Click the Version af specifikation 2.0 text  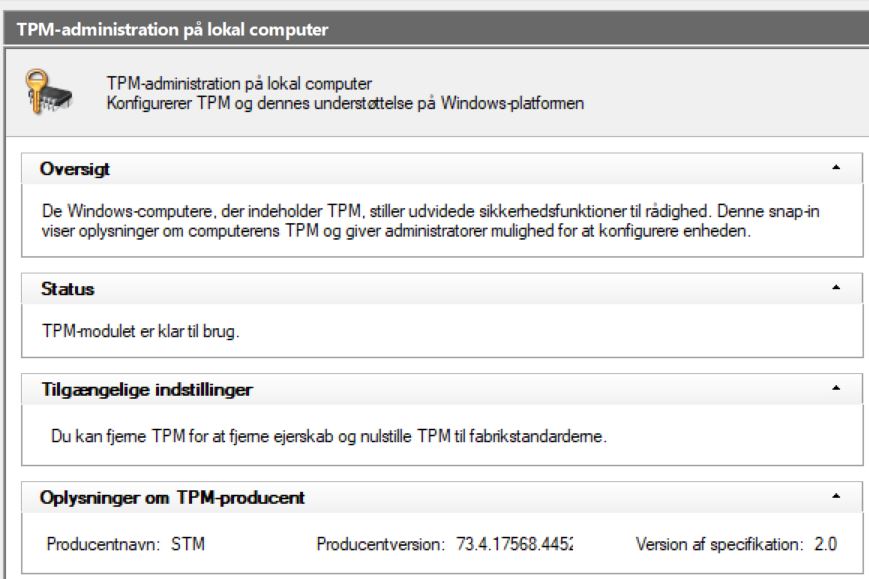tap(737, 544)
